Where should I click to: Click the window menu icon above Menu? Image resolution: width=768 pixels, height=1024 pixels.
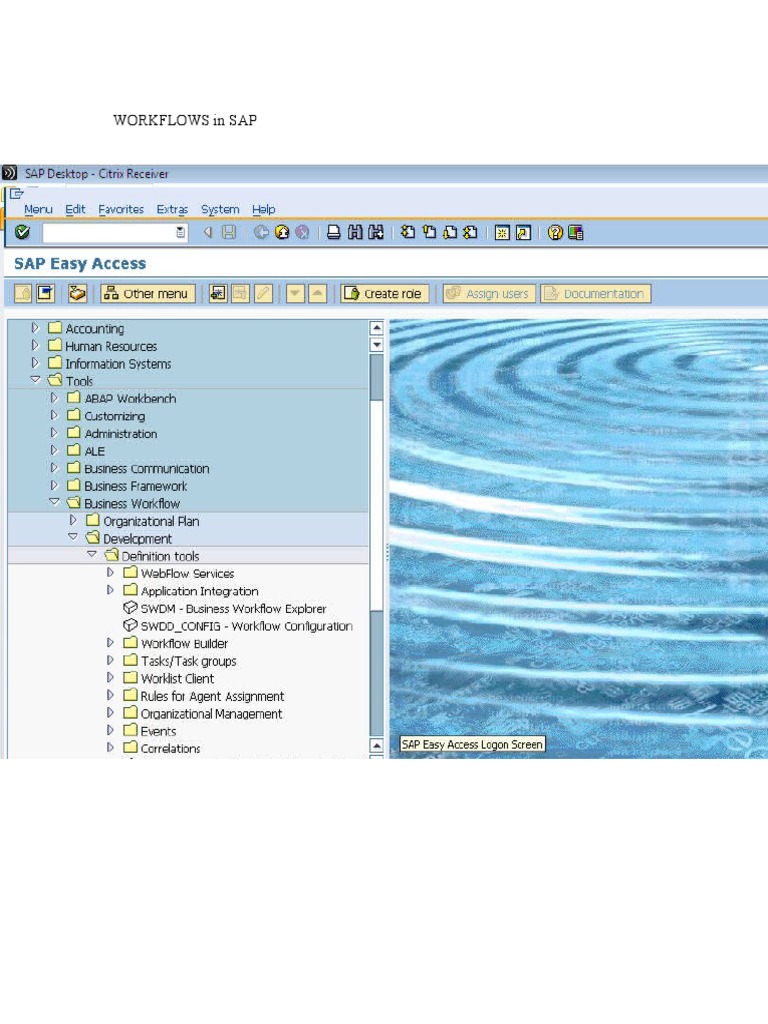point(16,193)
